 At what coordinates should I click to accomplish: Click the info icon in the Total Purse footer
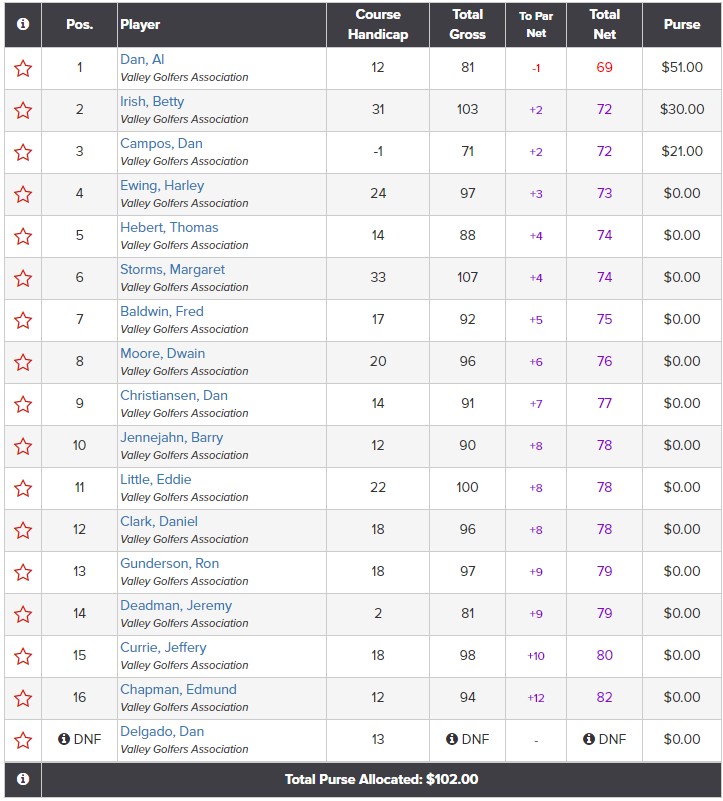(x=23, y=779)
